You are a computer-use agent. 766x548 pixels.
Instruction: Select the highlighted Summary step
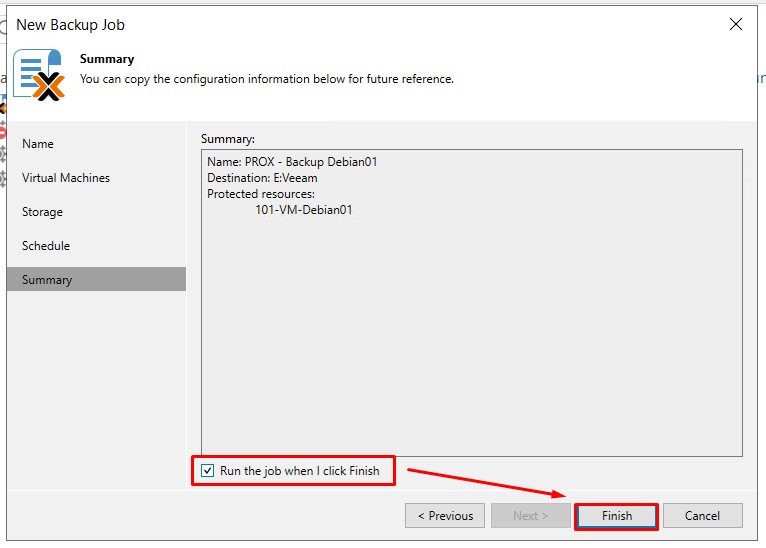(47, 280)
